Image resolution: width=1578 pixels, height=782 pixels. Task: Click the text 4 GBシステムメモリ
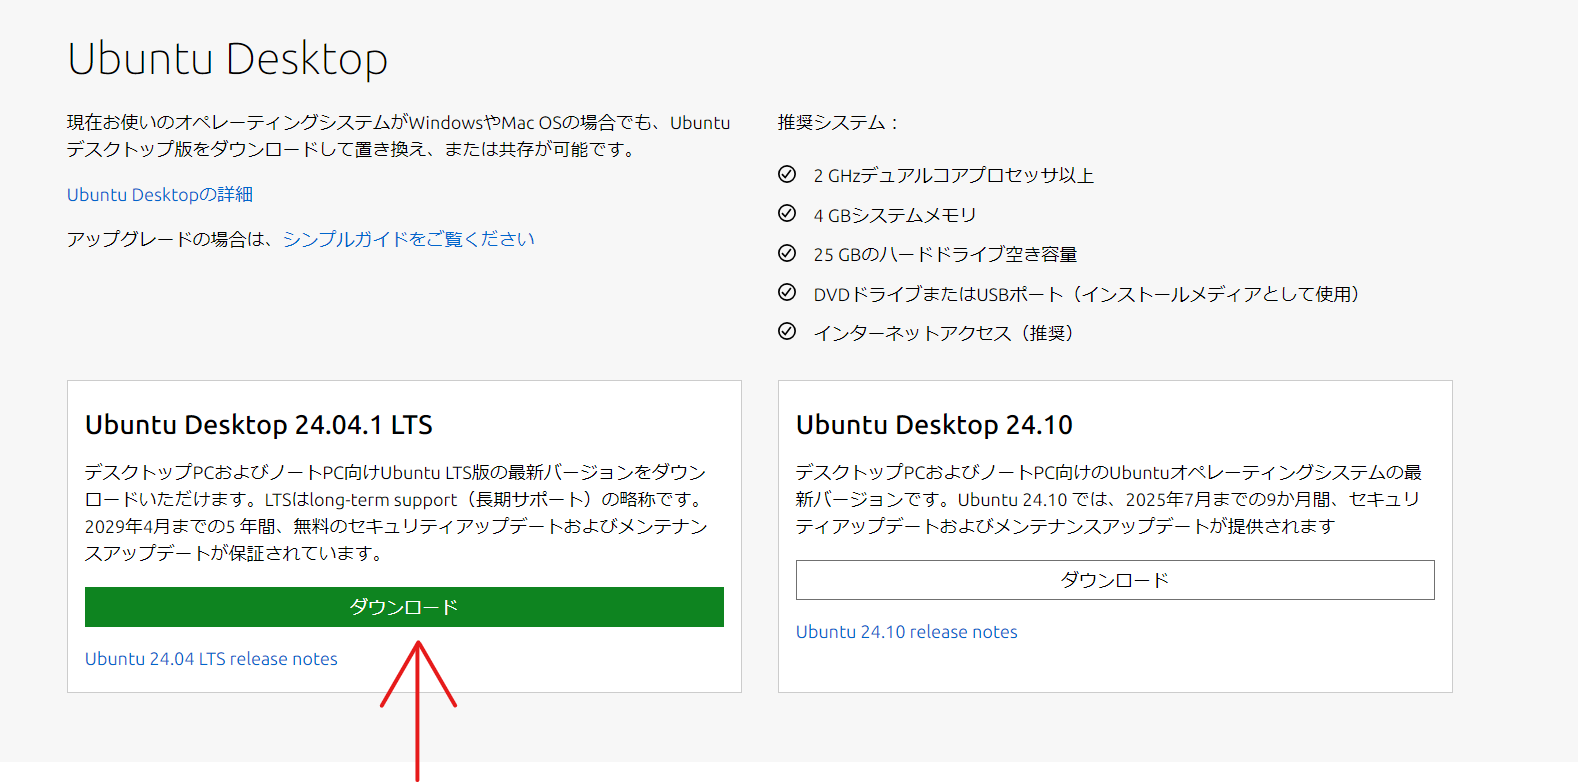pyautogui.click(x=895, y=215)
